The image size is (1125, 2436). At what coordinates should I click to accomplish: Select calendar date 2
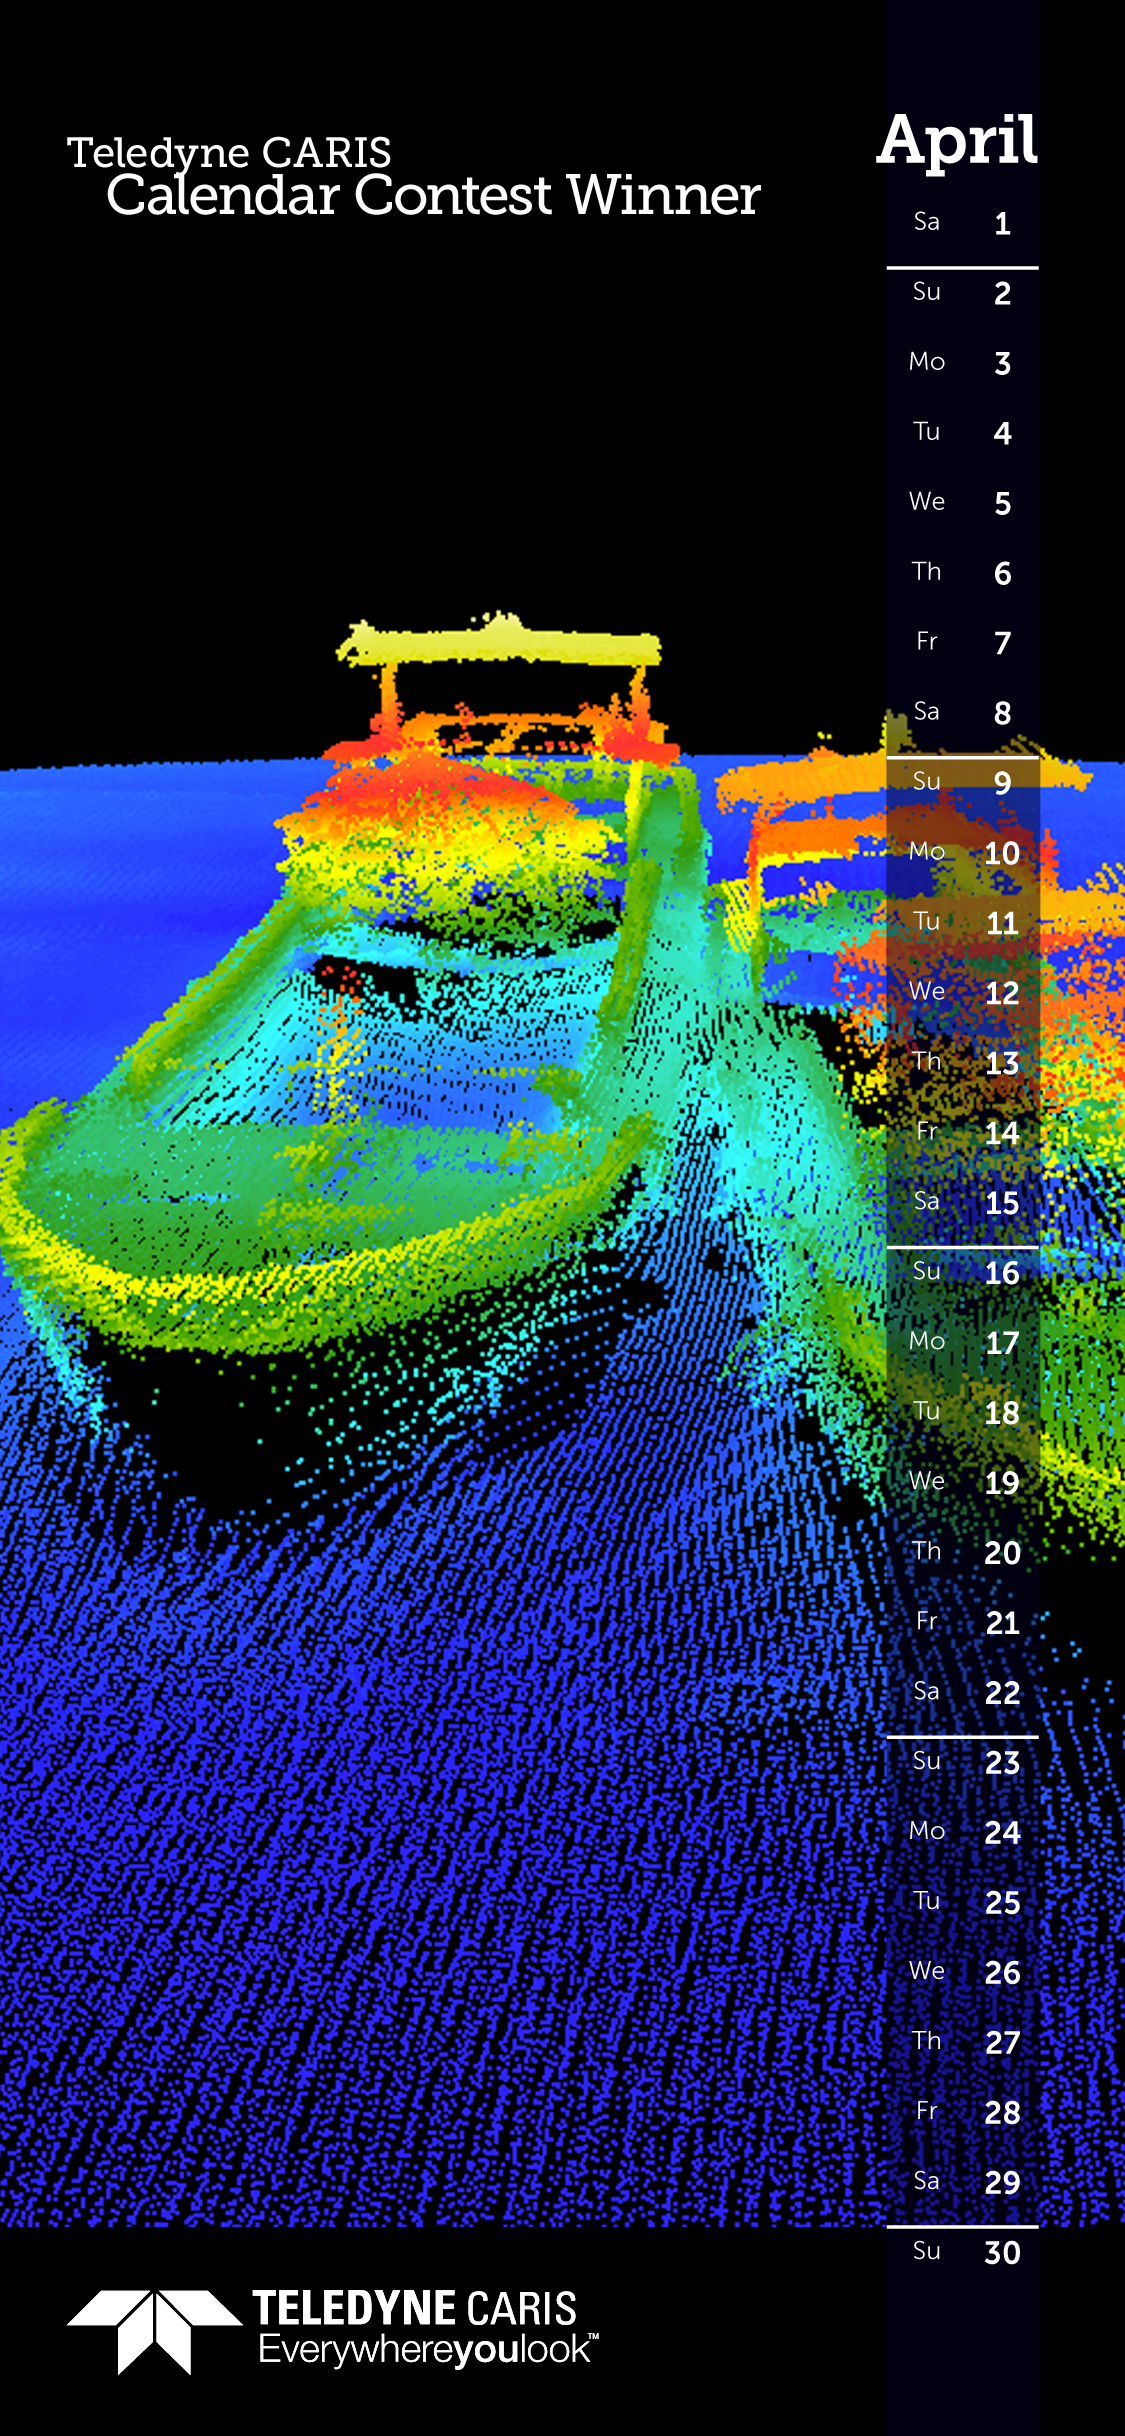point(1002,293)
